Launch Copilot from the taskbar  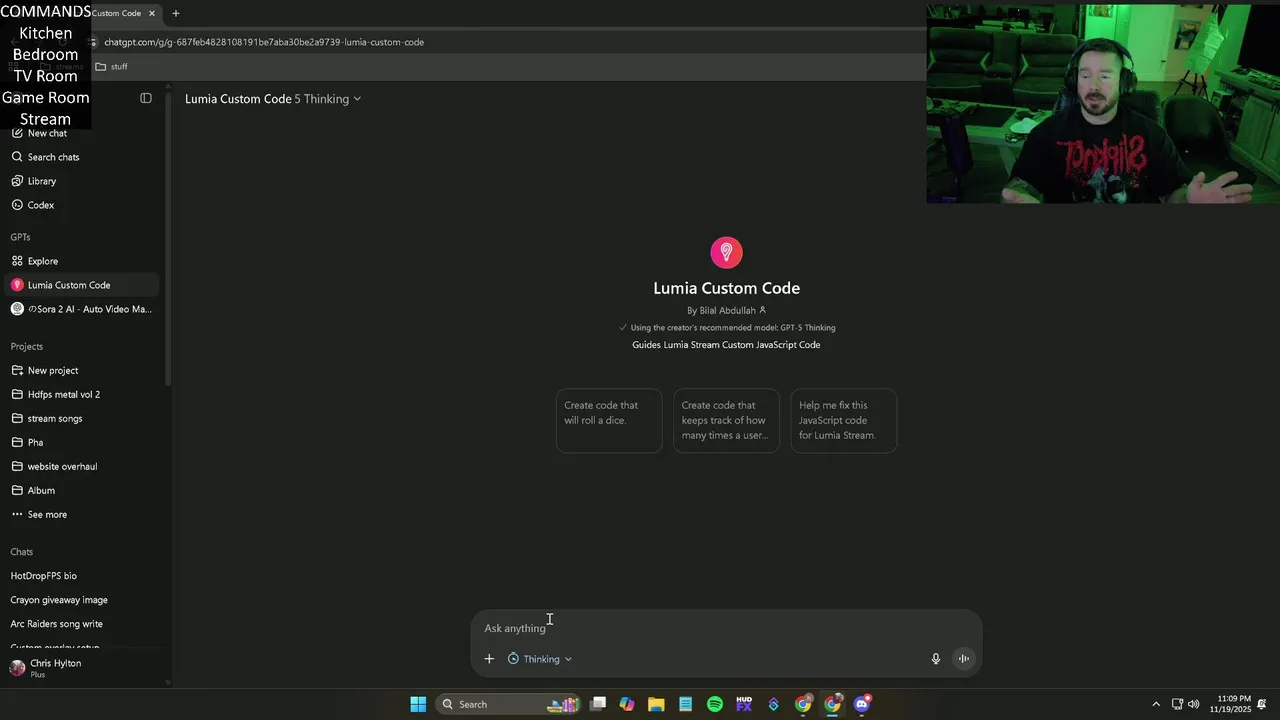pyautogui.click(x=627, y=704)
